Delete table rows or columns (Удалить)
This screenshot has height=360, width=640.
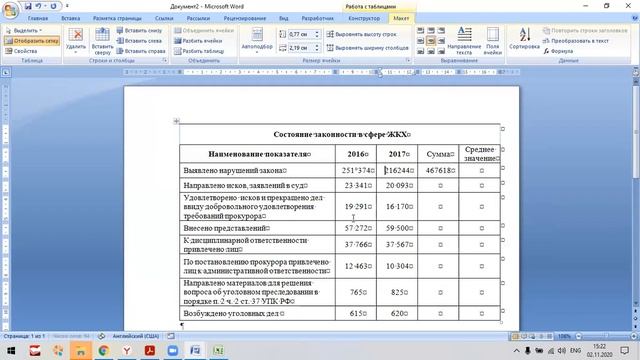click(76, 41)
